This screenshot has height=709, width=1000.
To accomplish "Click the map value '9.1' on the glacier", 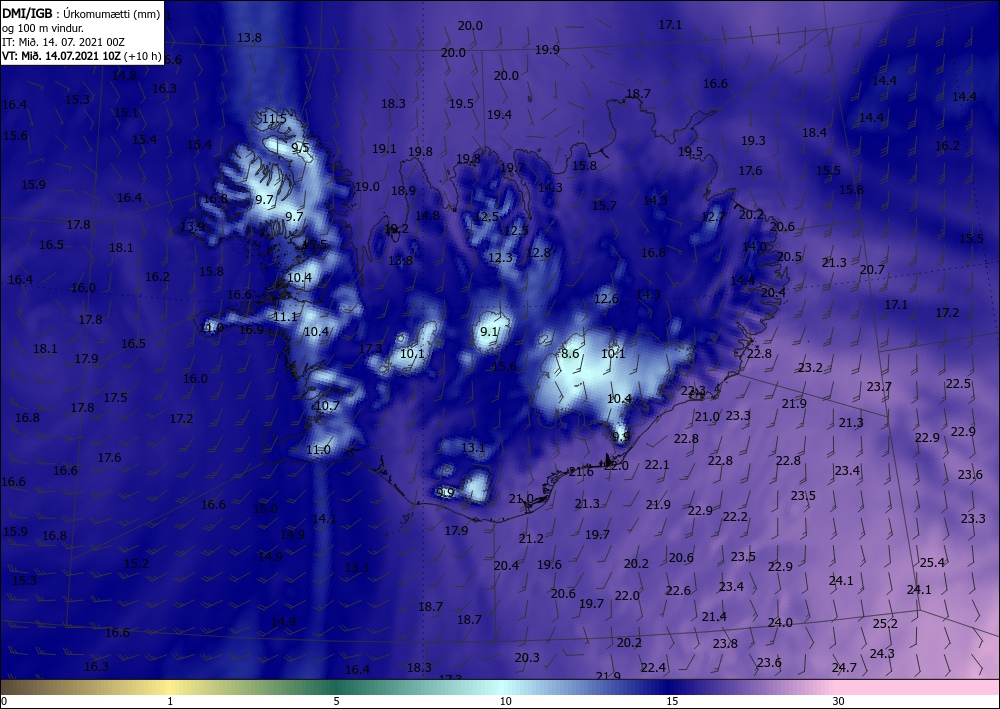I will point(489,332).
